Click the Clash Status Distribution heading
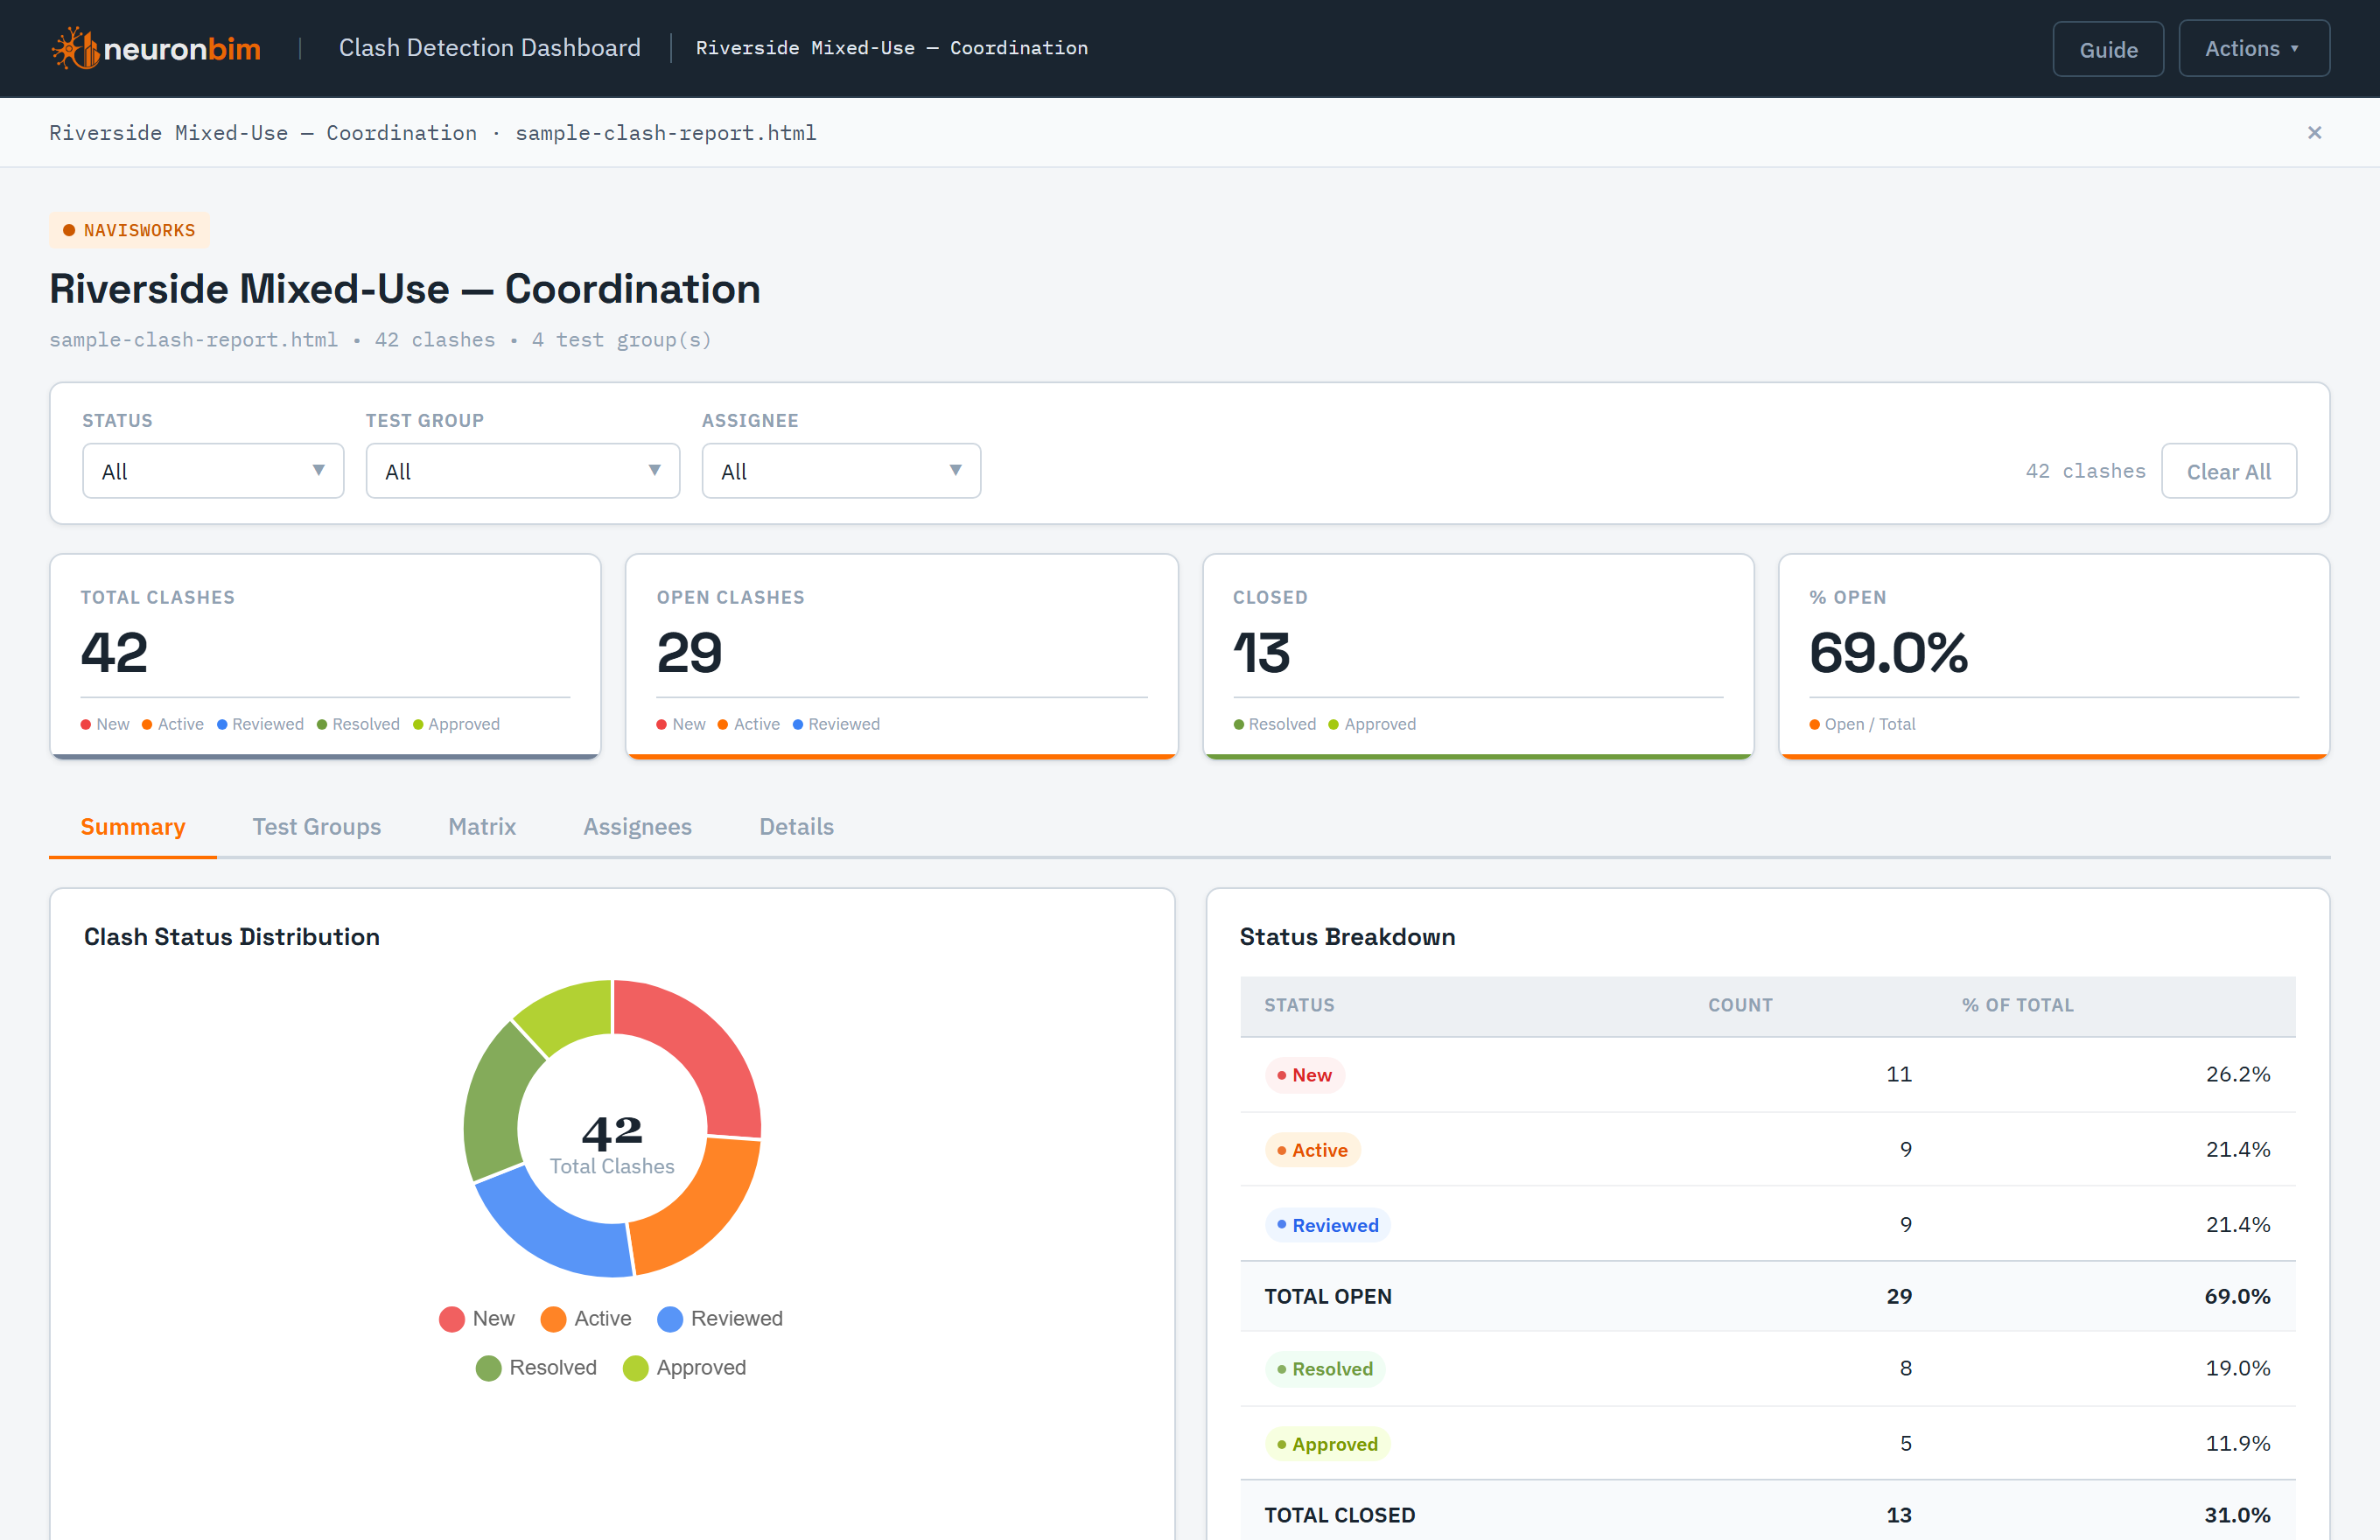Viewport: 2380px width, 1540px height. tap(232, 937)
